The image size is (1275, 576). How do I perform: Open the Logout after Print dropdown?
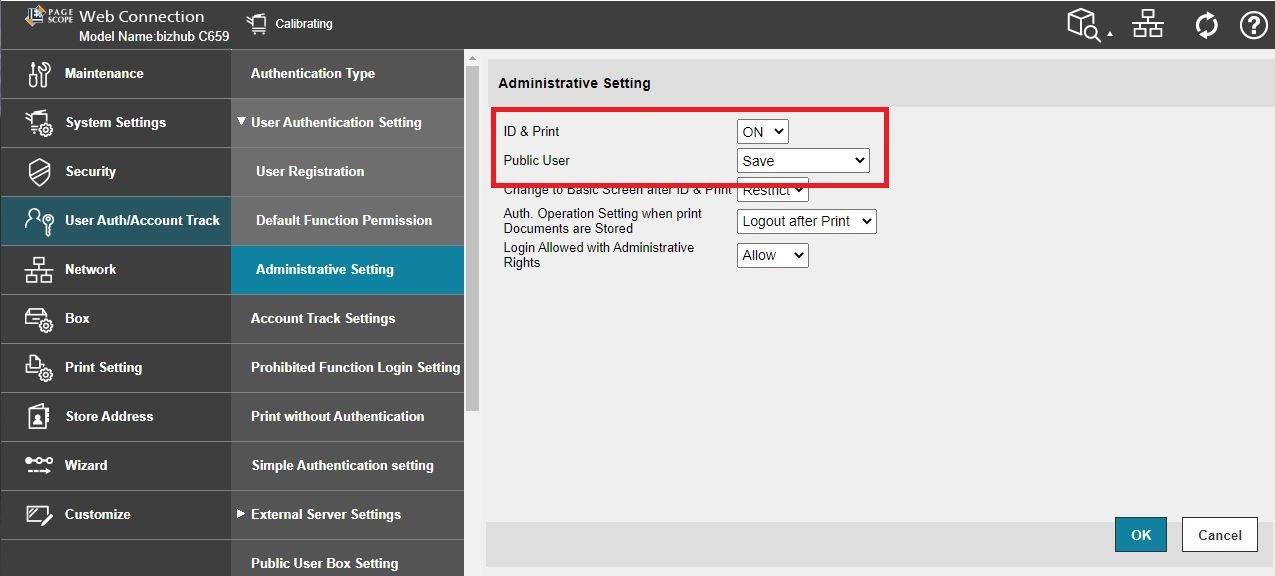point(806,221)
